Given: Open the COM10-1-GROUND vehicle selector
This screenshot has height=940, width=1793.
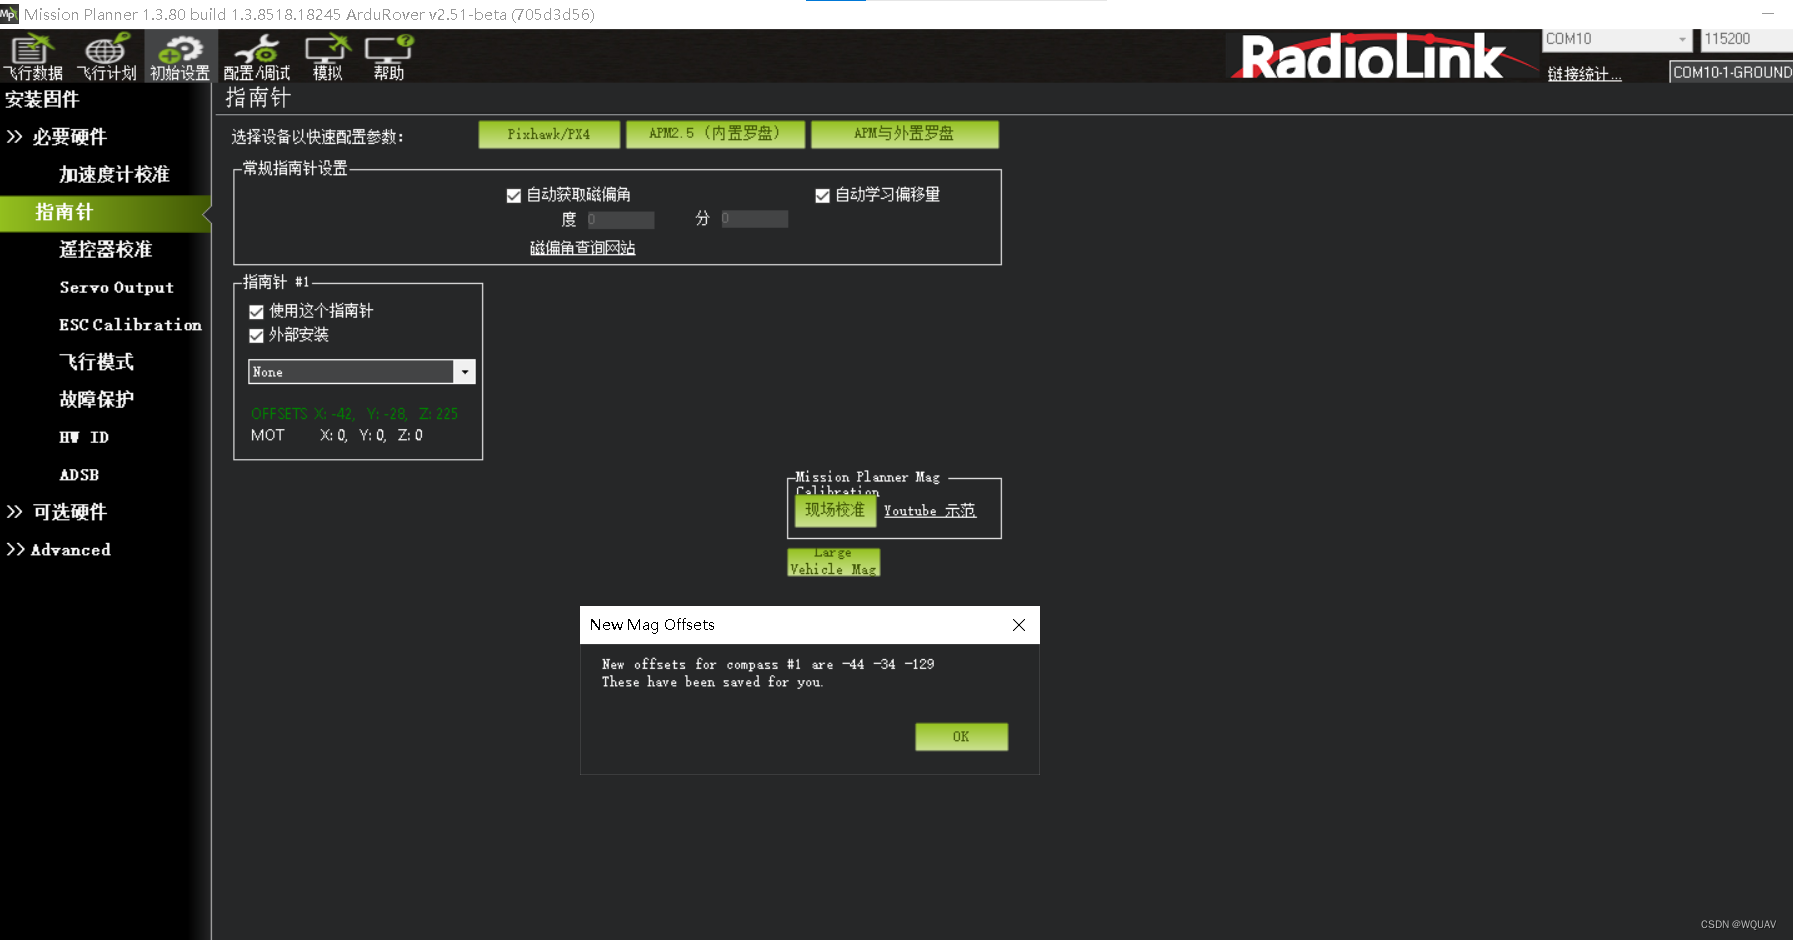Looking at the screenshot, I should (x=1731, y=72).
